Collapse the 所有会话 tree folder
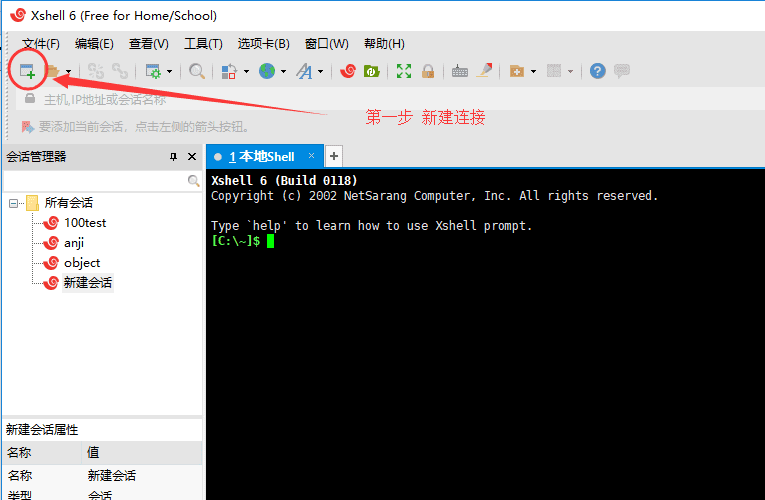This screenshot has height=500, width=765. coord(14,203)
